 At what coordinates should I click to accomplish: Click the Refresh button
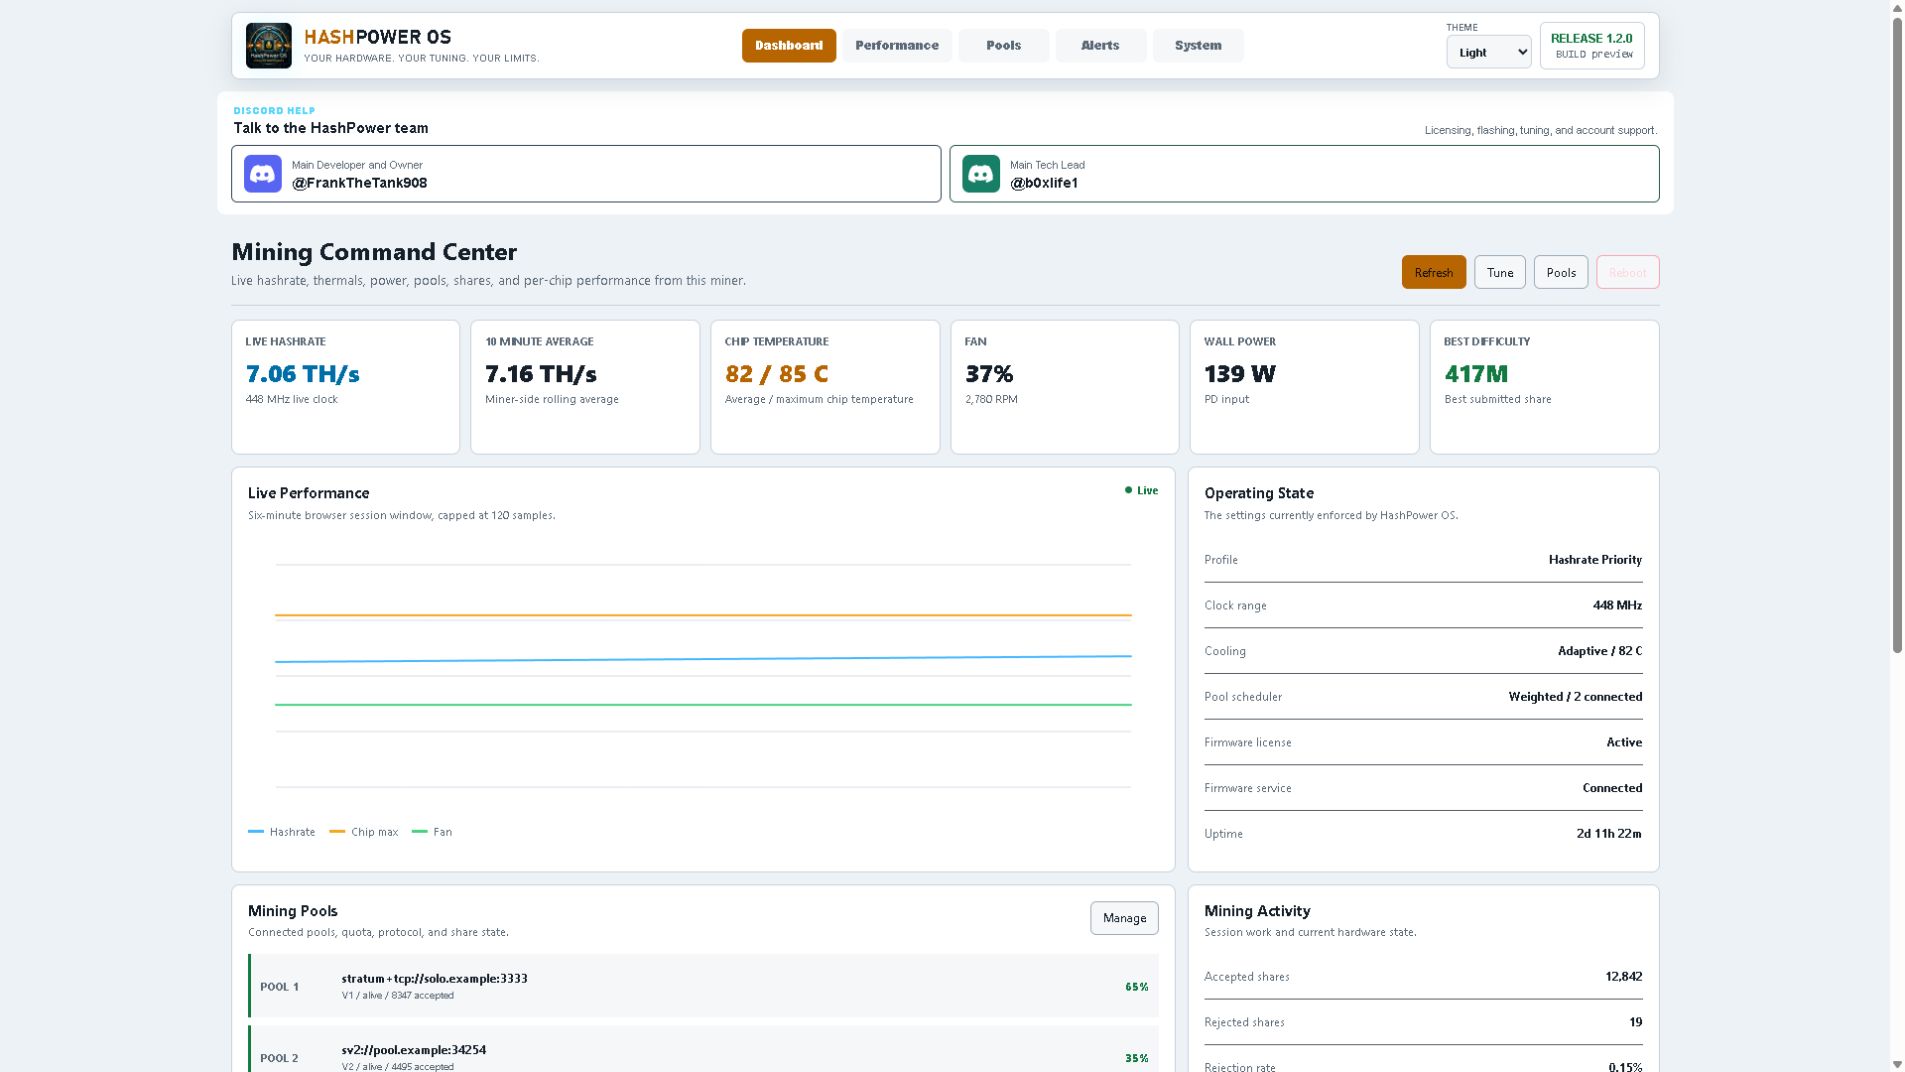click(1433, 273)
